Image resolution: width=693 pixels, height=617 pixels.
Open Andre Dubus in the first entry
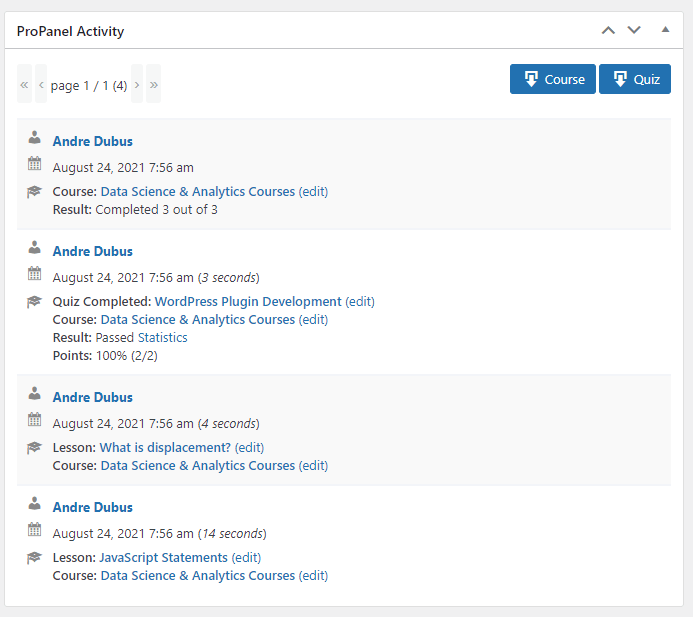(92, 141)
